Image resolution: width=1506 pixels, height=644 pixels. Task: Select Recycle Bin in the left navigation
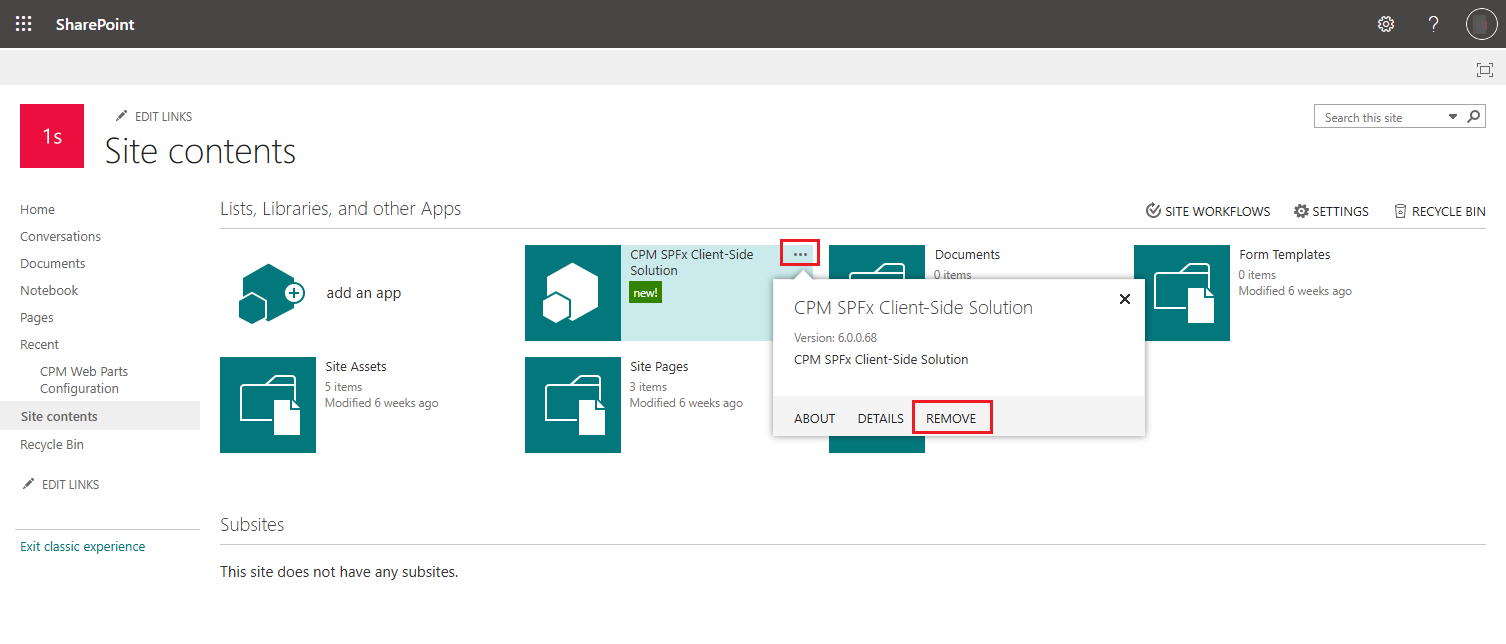[x=51, y=444]
